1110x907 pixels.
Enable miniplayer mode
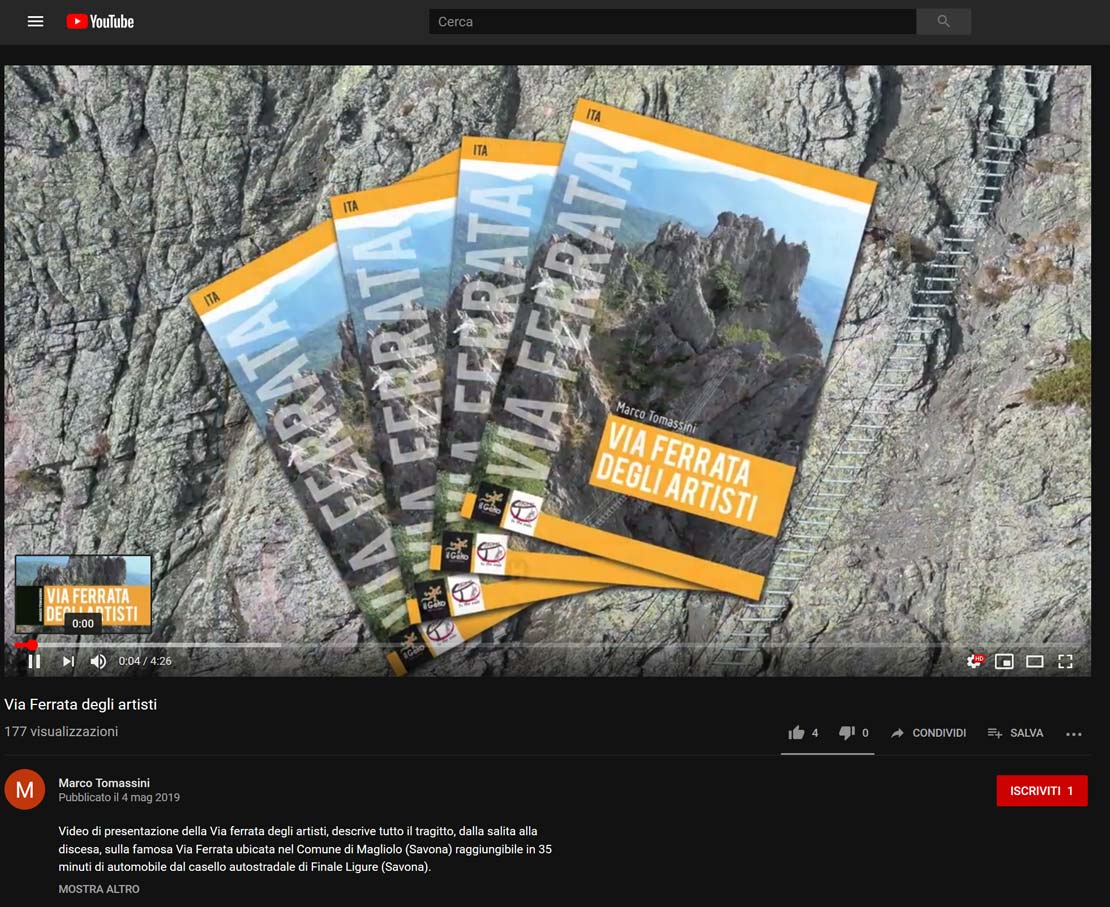click(x=1004, y=661)
